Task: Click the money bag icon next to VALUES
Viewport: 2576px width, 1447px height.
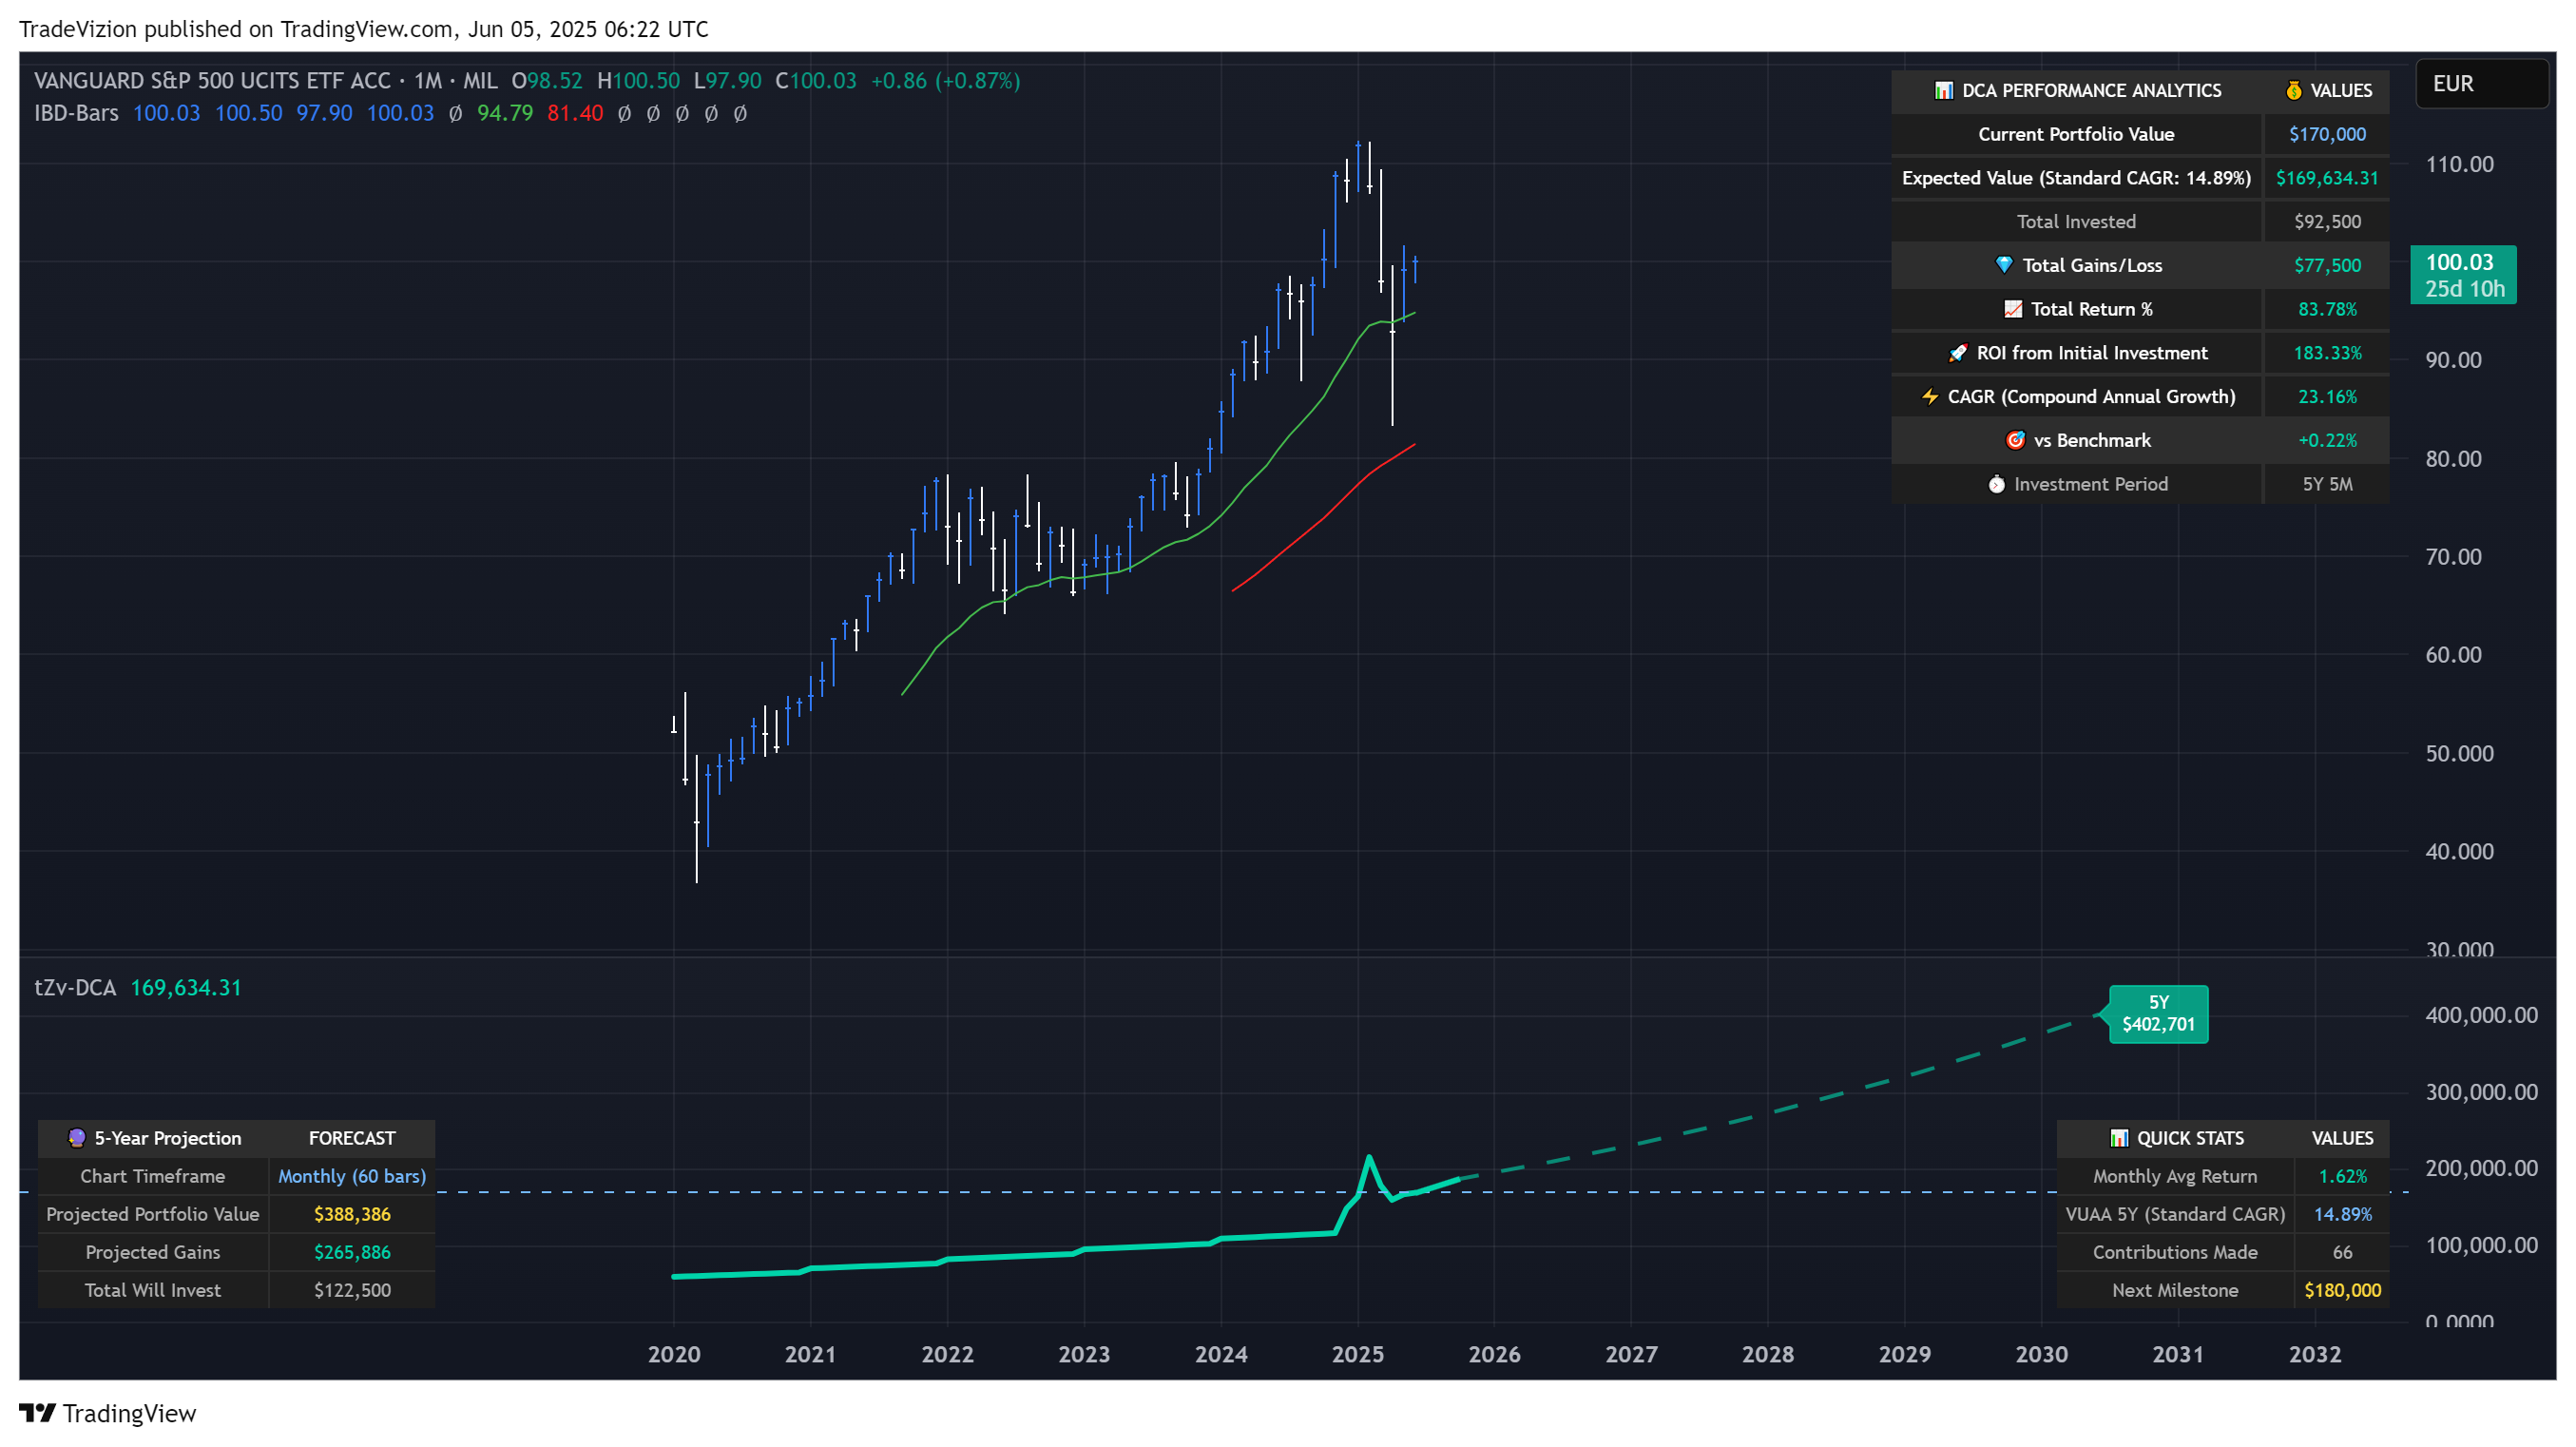Action: click(2293, 91)
